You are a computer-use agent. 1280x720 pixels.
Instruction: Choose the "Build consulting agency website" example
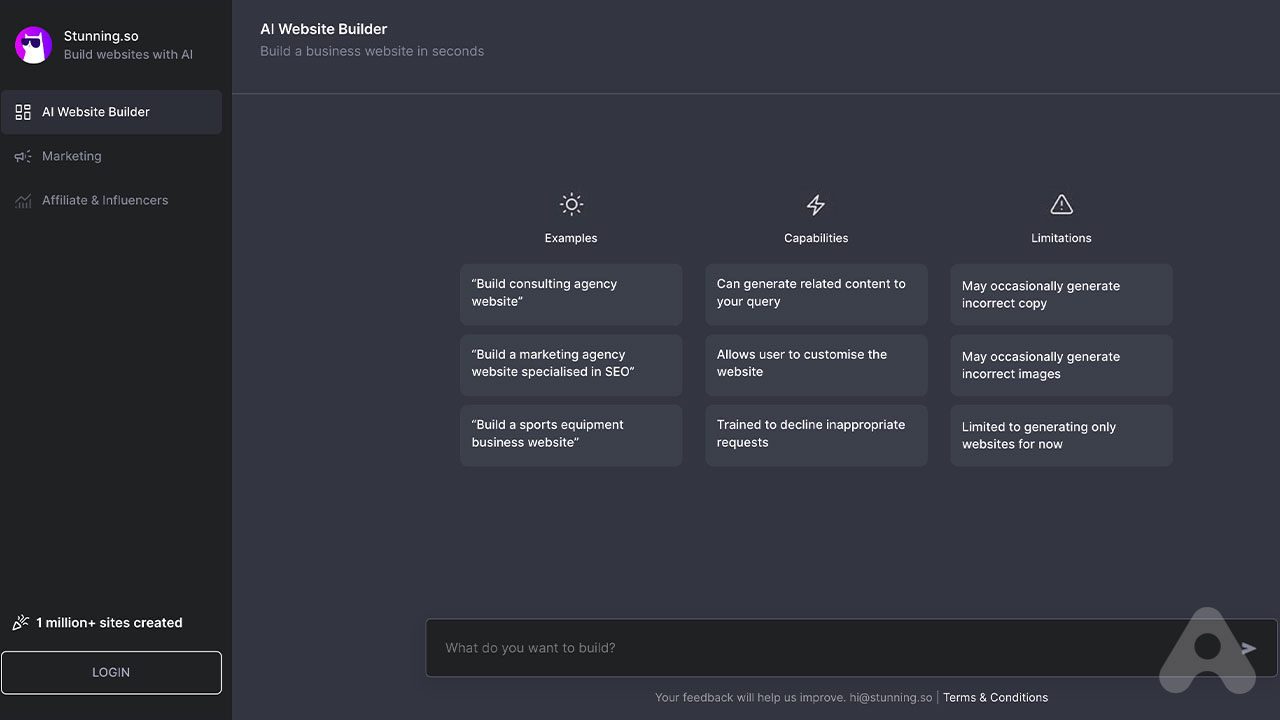571,293
